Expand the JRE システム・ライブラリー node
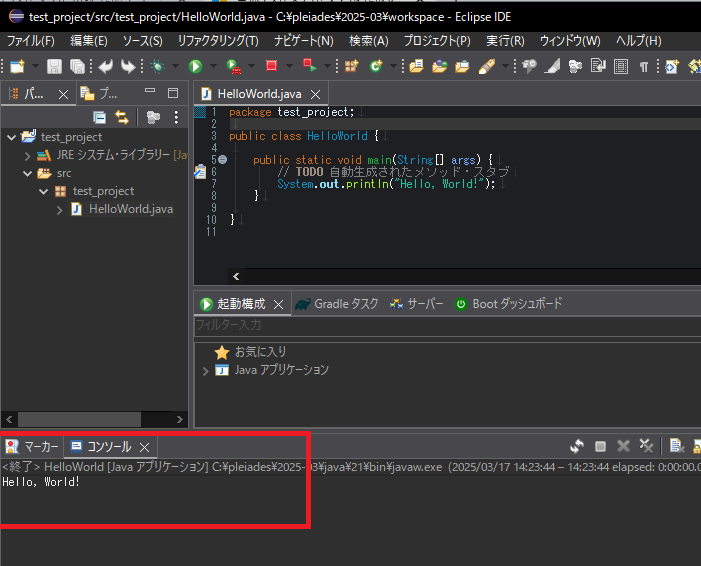This screenshot has width=701, height=566. click(x=27, y=156)
